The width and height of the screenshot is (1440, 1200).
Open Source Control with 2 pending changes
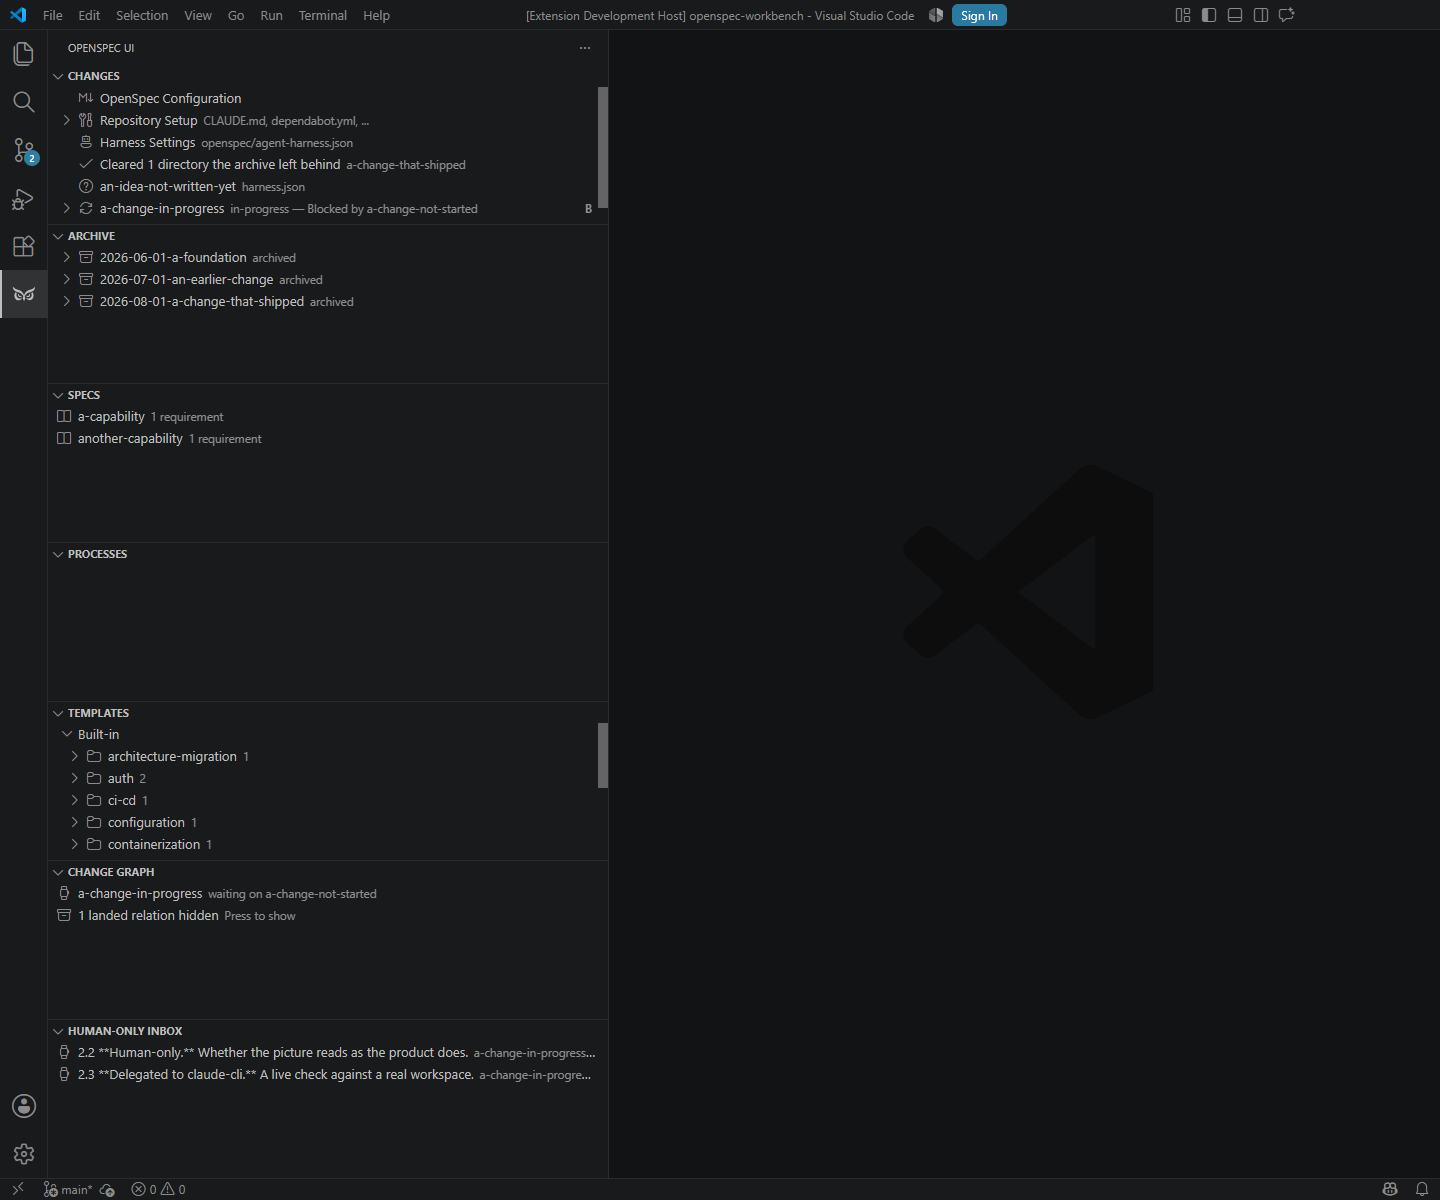24,150
